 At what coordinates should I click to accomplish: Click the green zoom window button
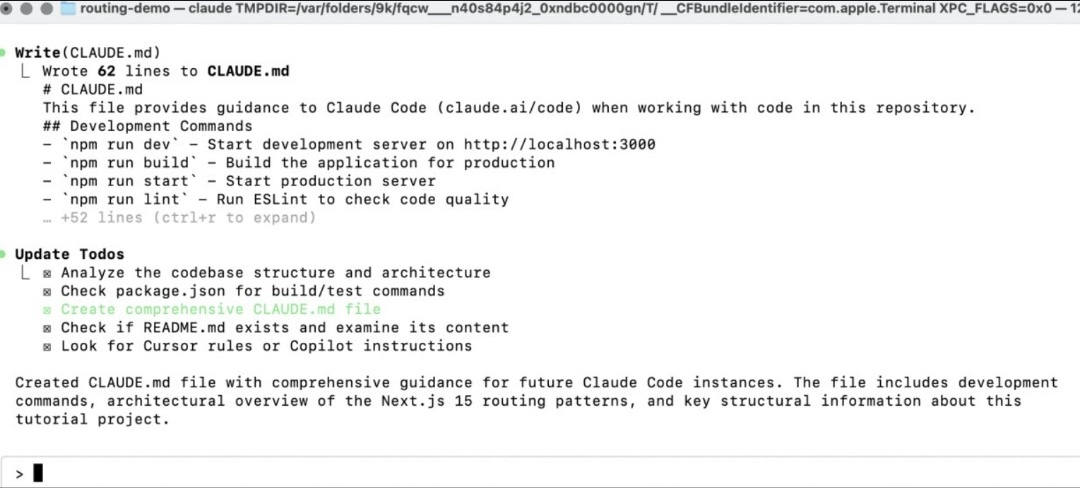tap(45, 9)
